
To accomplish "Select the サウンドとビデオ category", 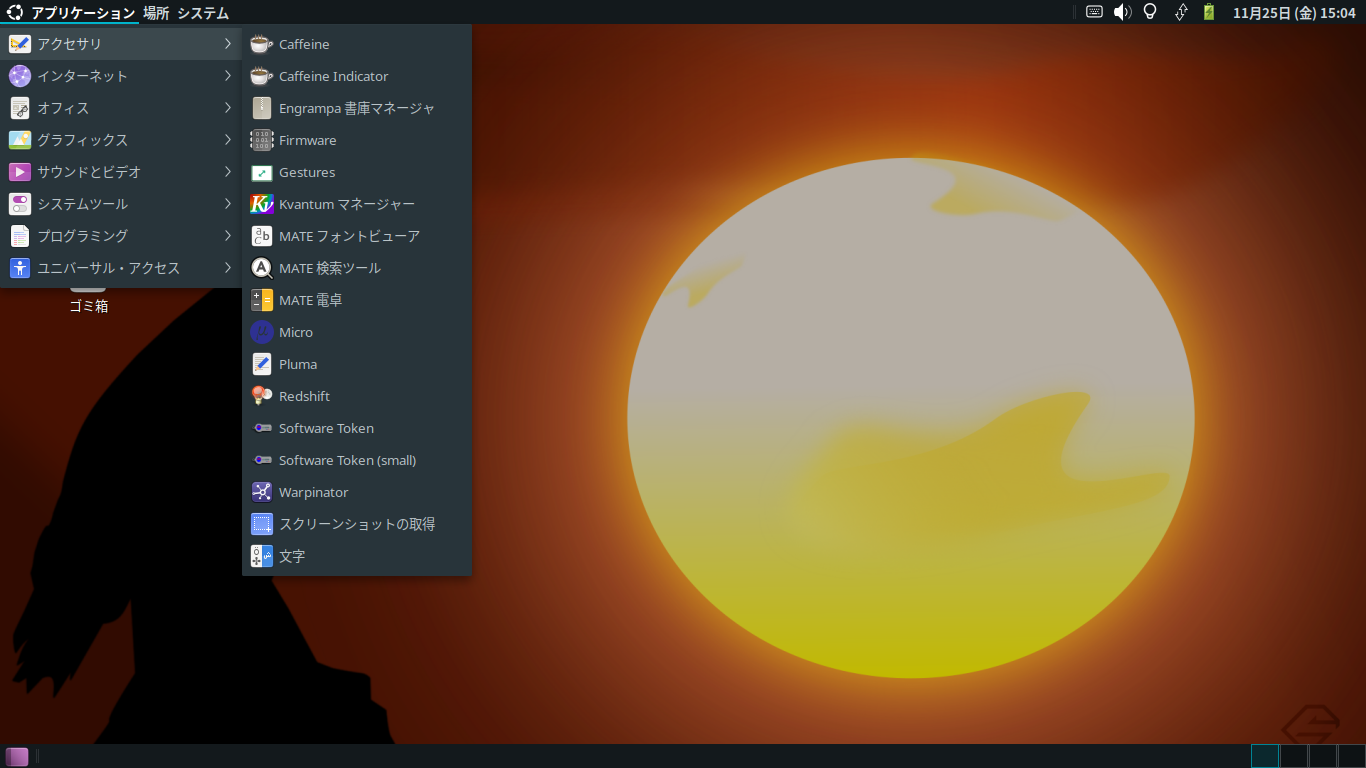I will [x=121, y=172].
